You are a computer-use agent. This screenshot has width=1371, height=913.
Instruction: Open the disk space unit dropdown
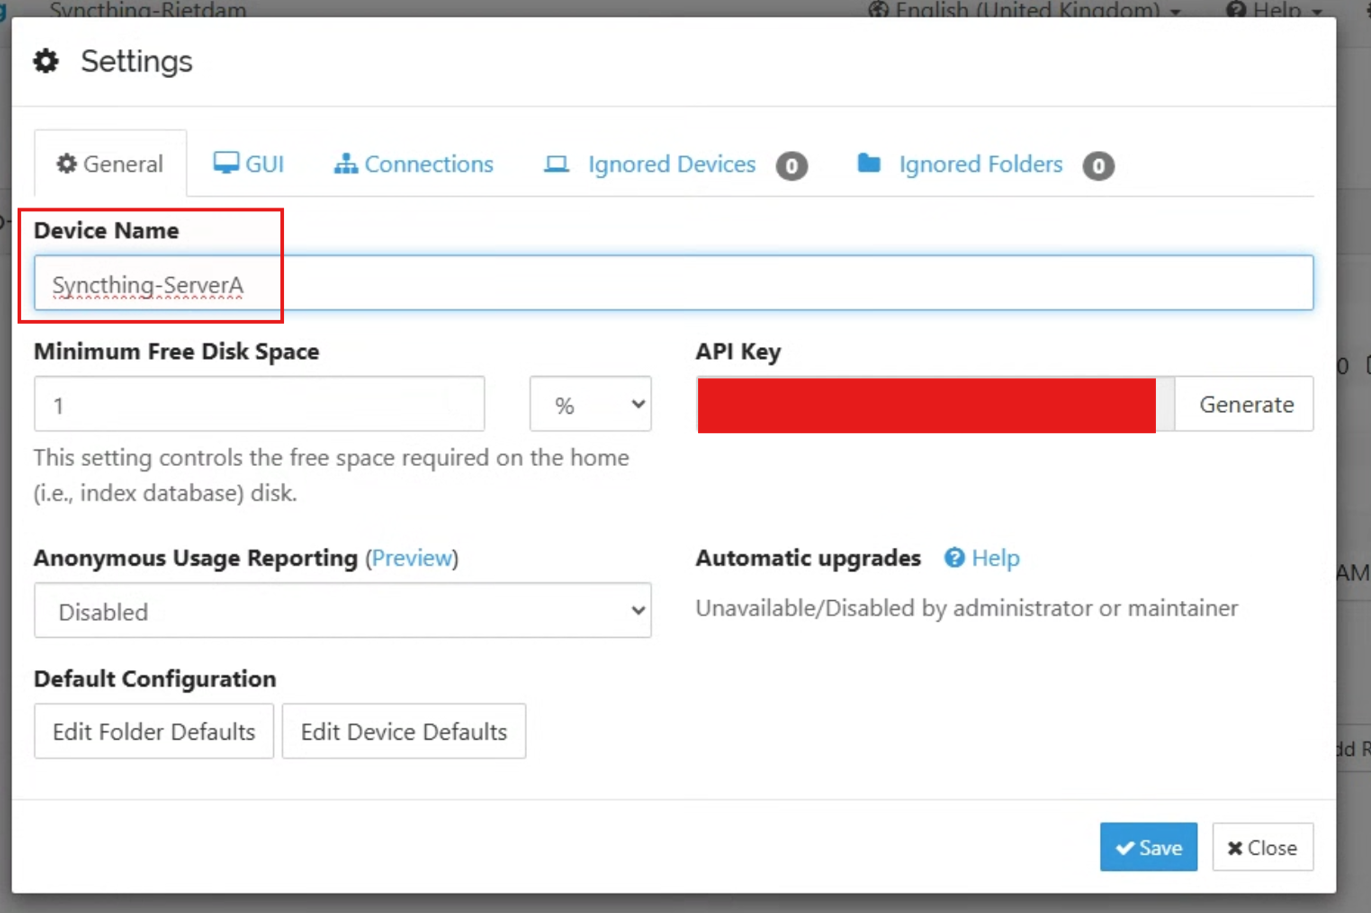[x=590, y=404]
